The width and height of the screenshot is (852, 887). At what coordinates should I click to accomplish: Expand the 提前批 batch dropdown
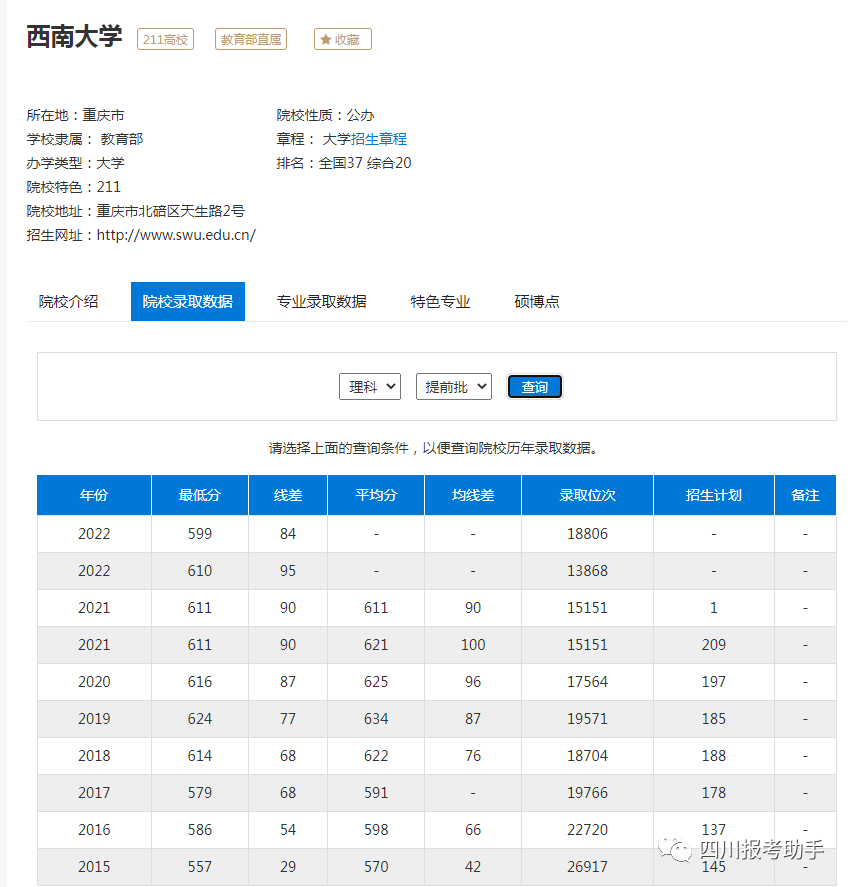454,387
